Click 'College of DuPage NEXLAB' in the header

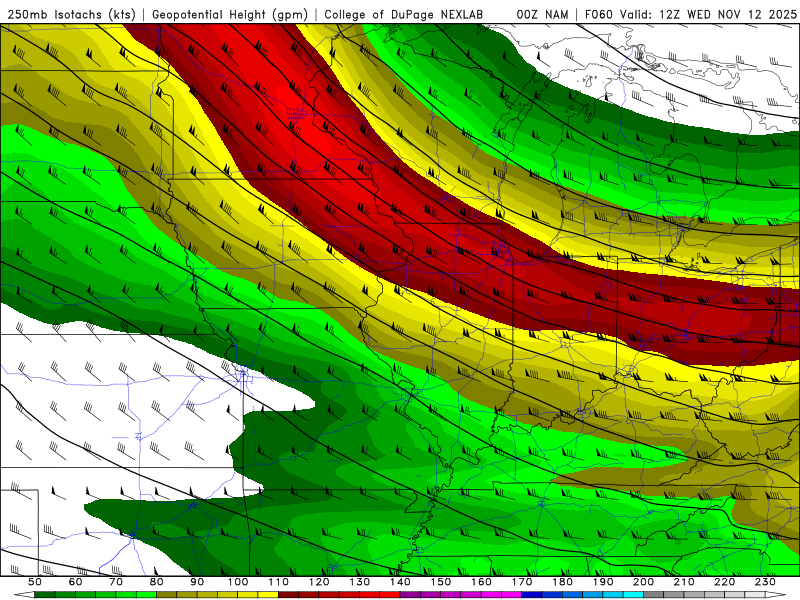(404, 14)
